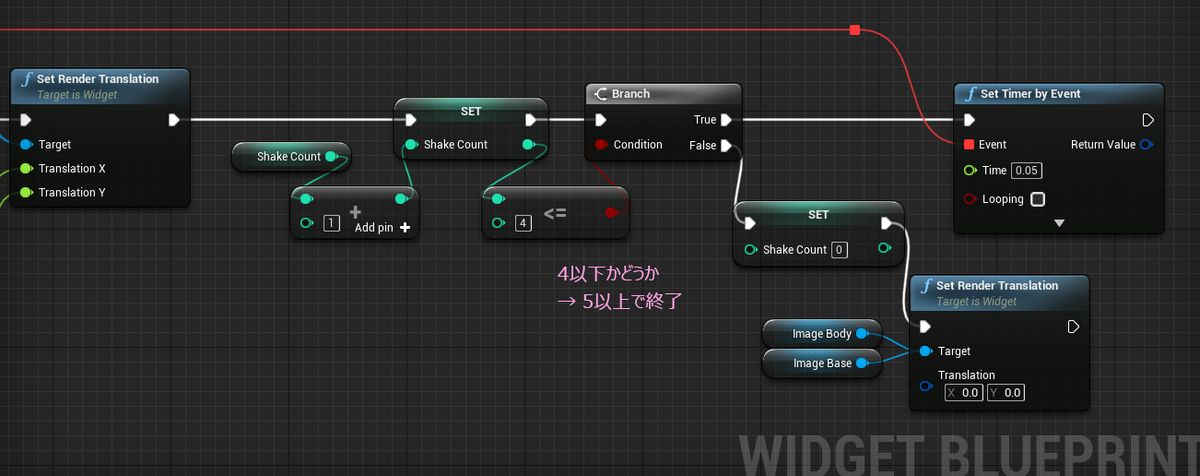
Task: Click lower Set Render Translation output exec pin
Action: point(1073,326)
